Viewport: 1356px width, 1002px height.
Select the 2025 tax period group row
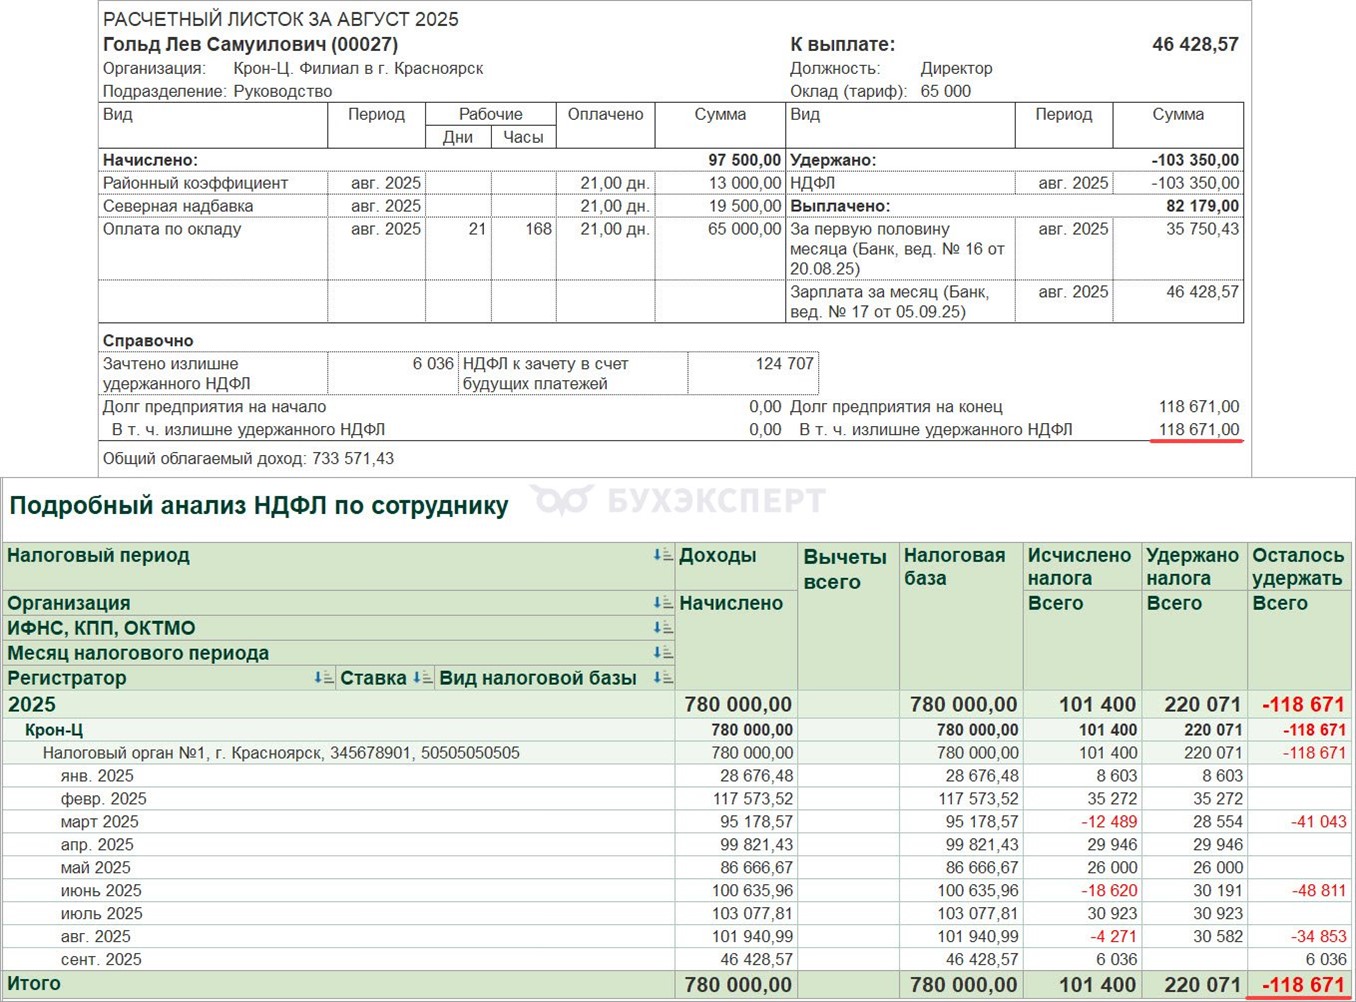[32, 705]
